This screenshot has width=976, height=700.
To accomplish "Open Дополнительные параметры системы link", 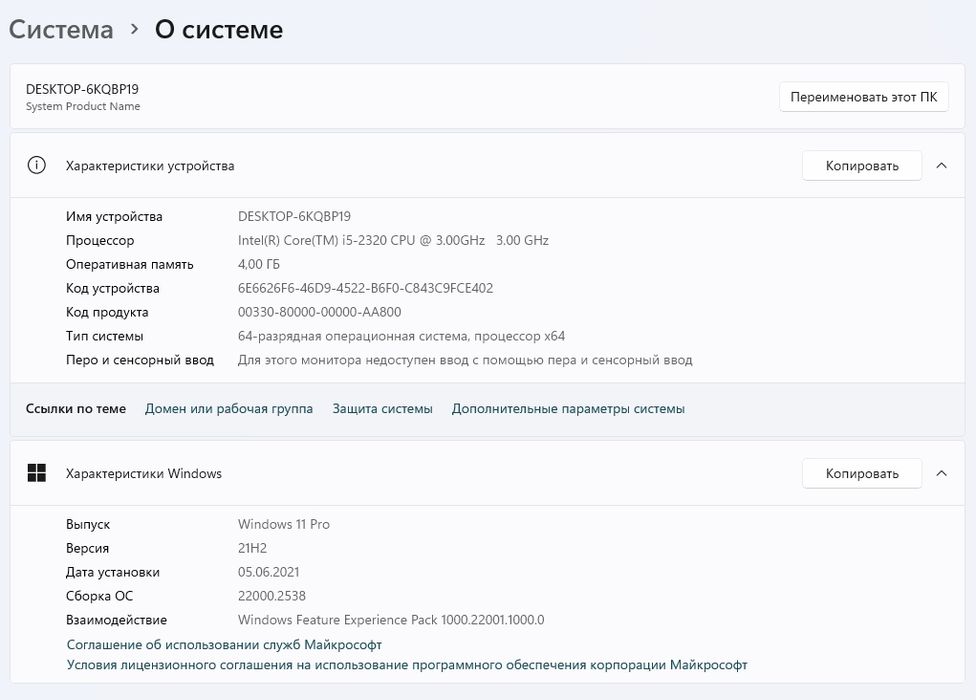I will [x=568, y=409].
